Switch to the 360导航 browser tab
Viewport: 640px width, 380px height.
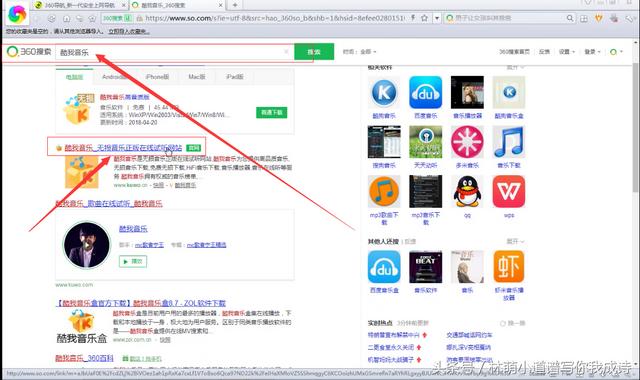pyautogui.click(x=80, y=5)
